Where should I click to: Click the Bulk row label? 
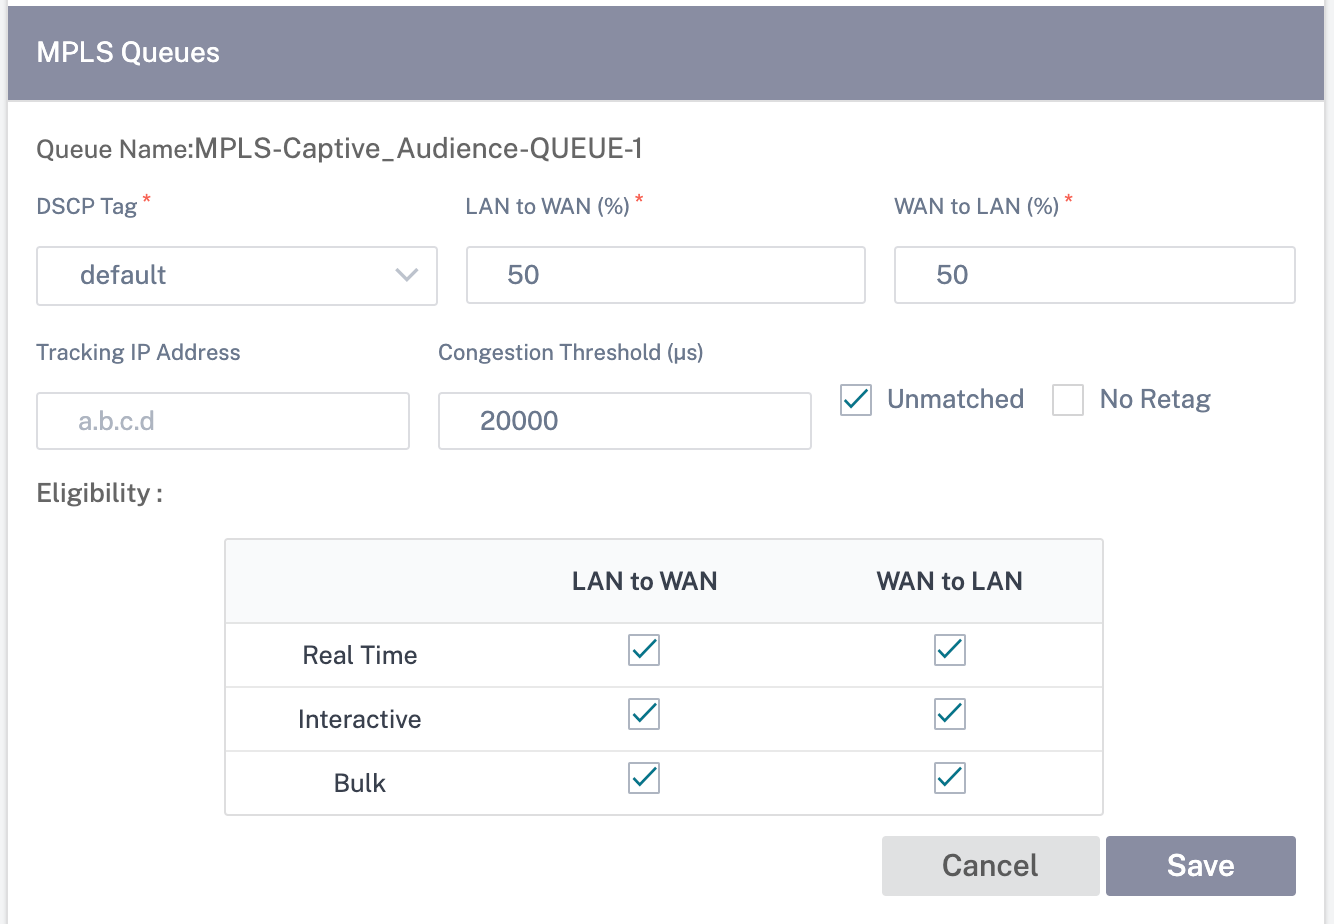click(360, 783)
